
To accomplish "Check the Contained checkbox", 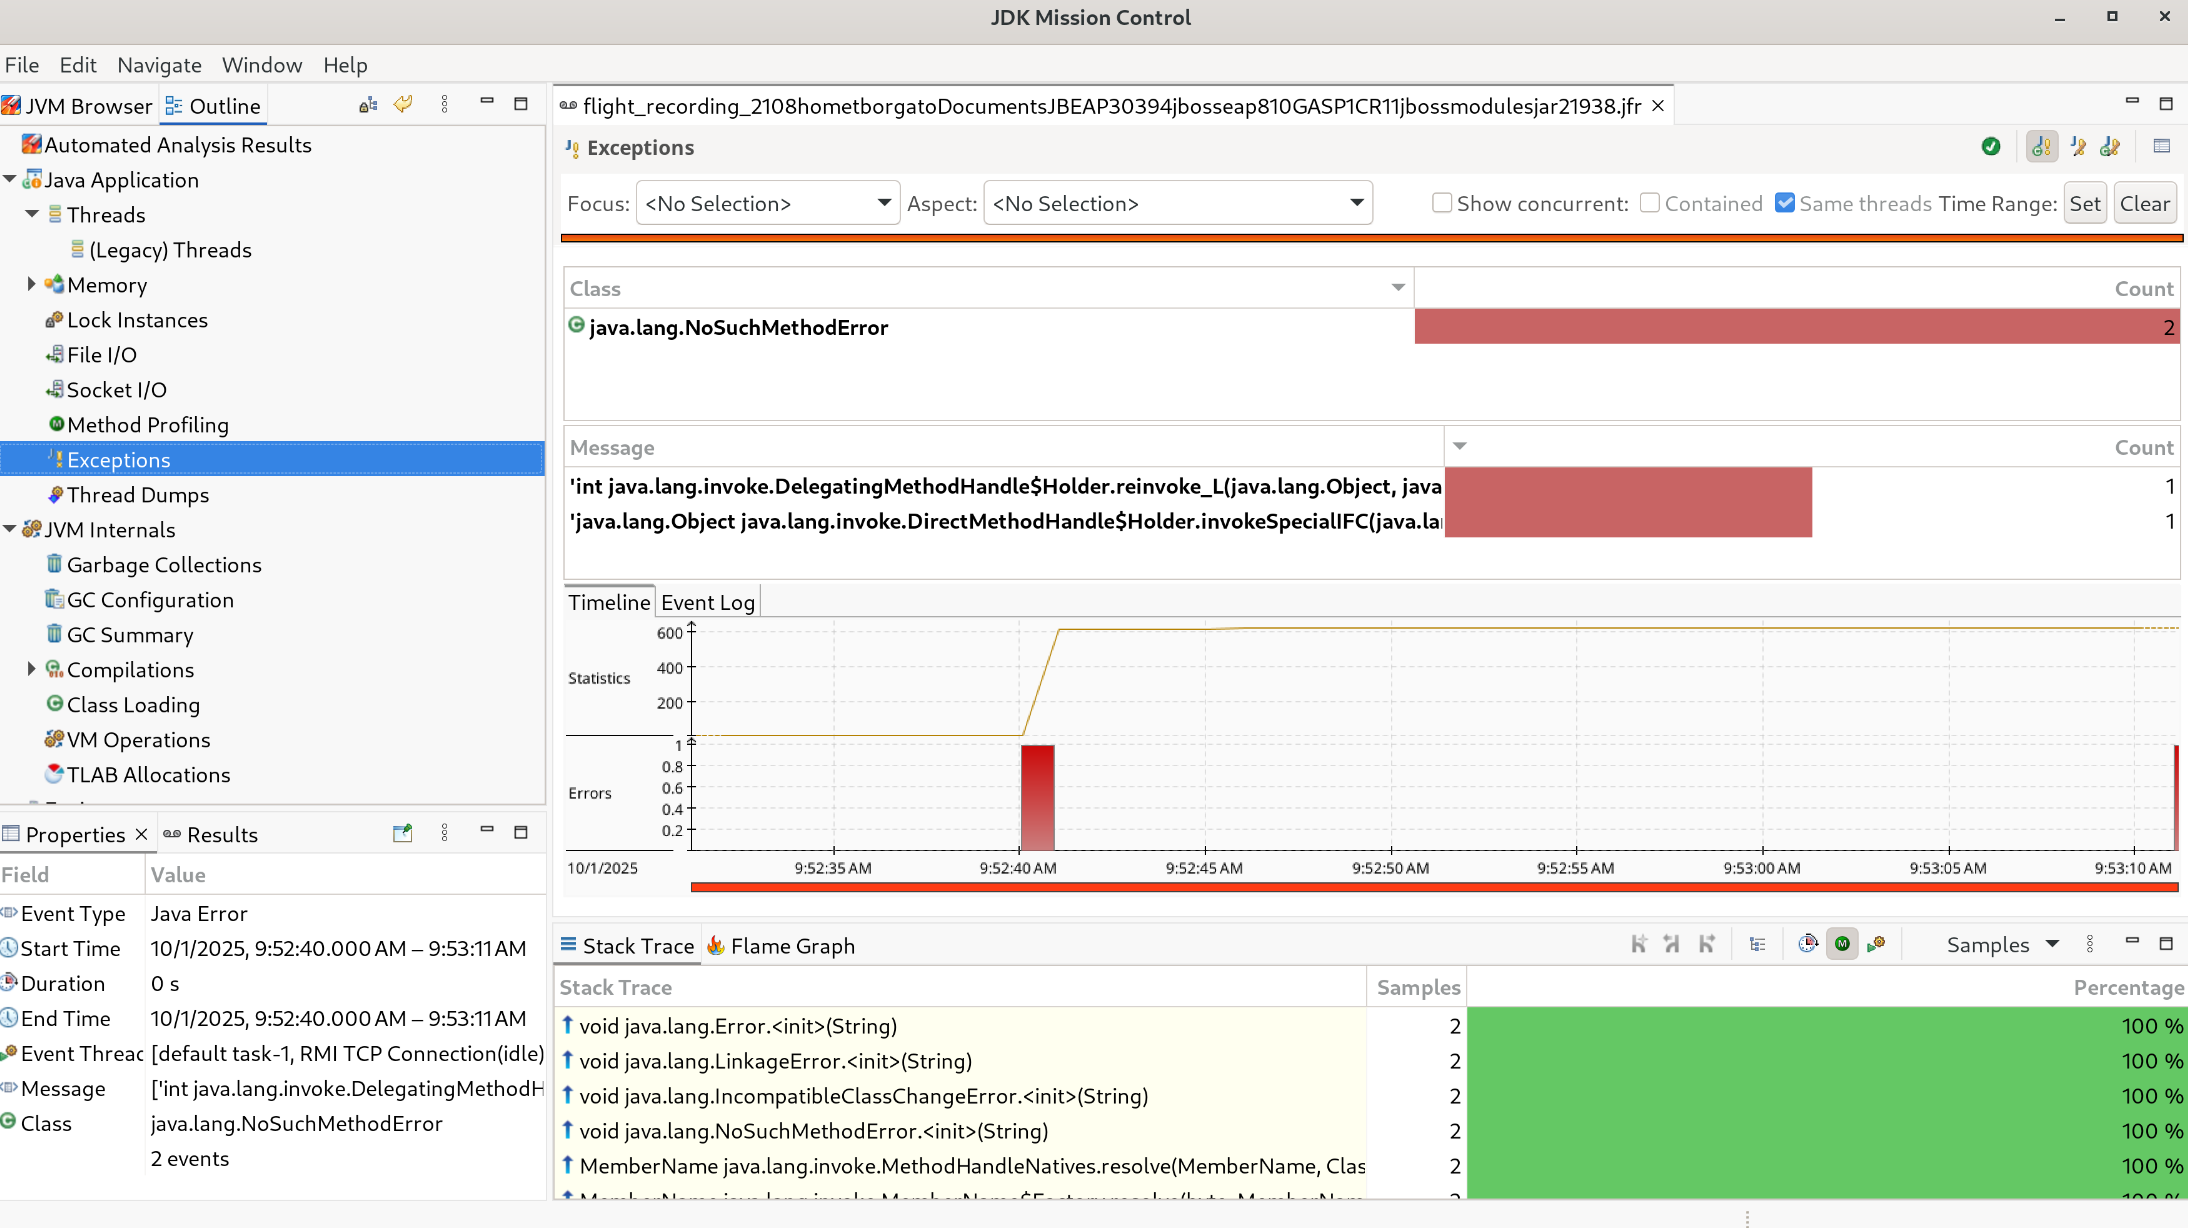I will pos(1650,203).
